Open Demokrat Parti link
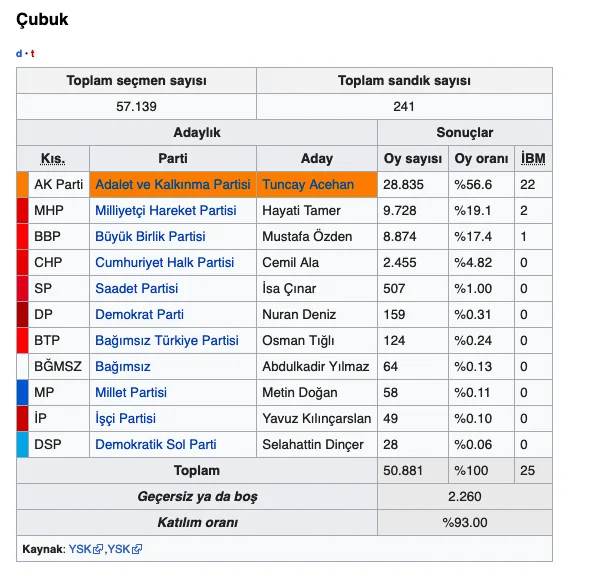This screenshot has width=600, height=577. [139, 315]
